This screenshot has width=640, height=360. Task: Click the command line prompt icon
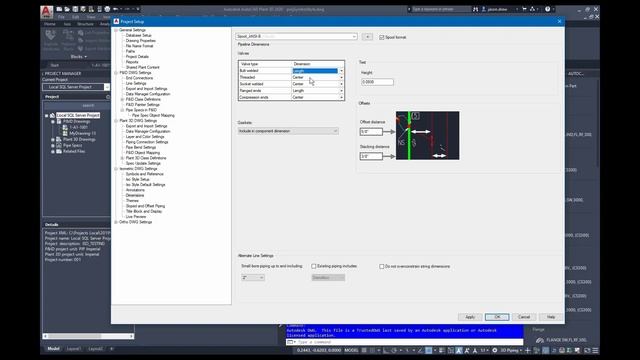pyautogui.click(x=290, y=342)
